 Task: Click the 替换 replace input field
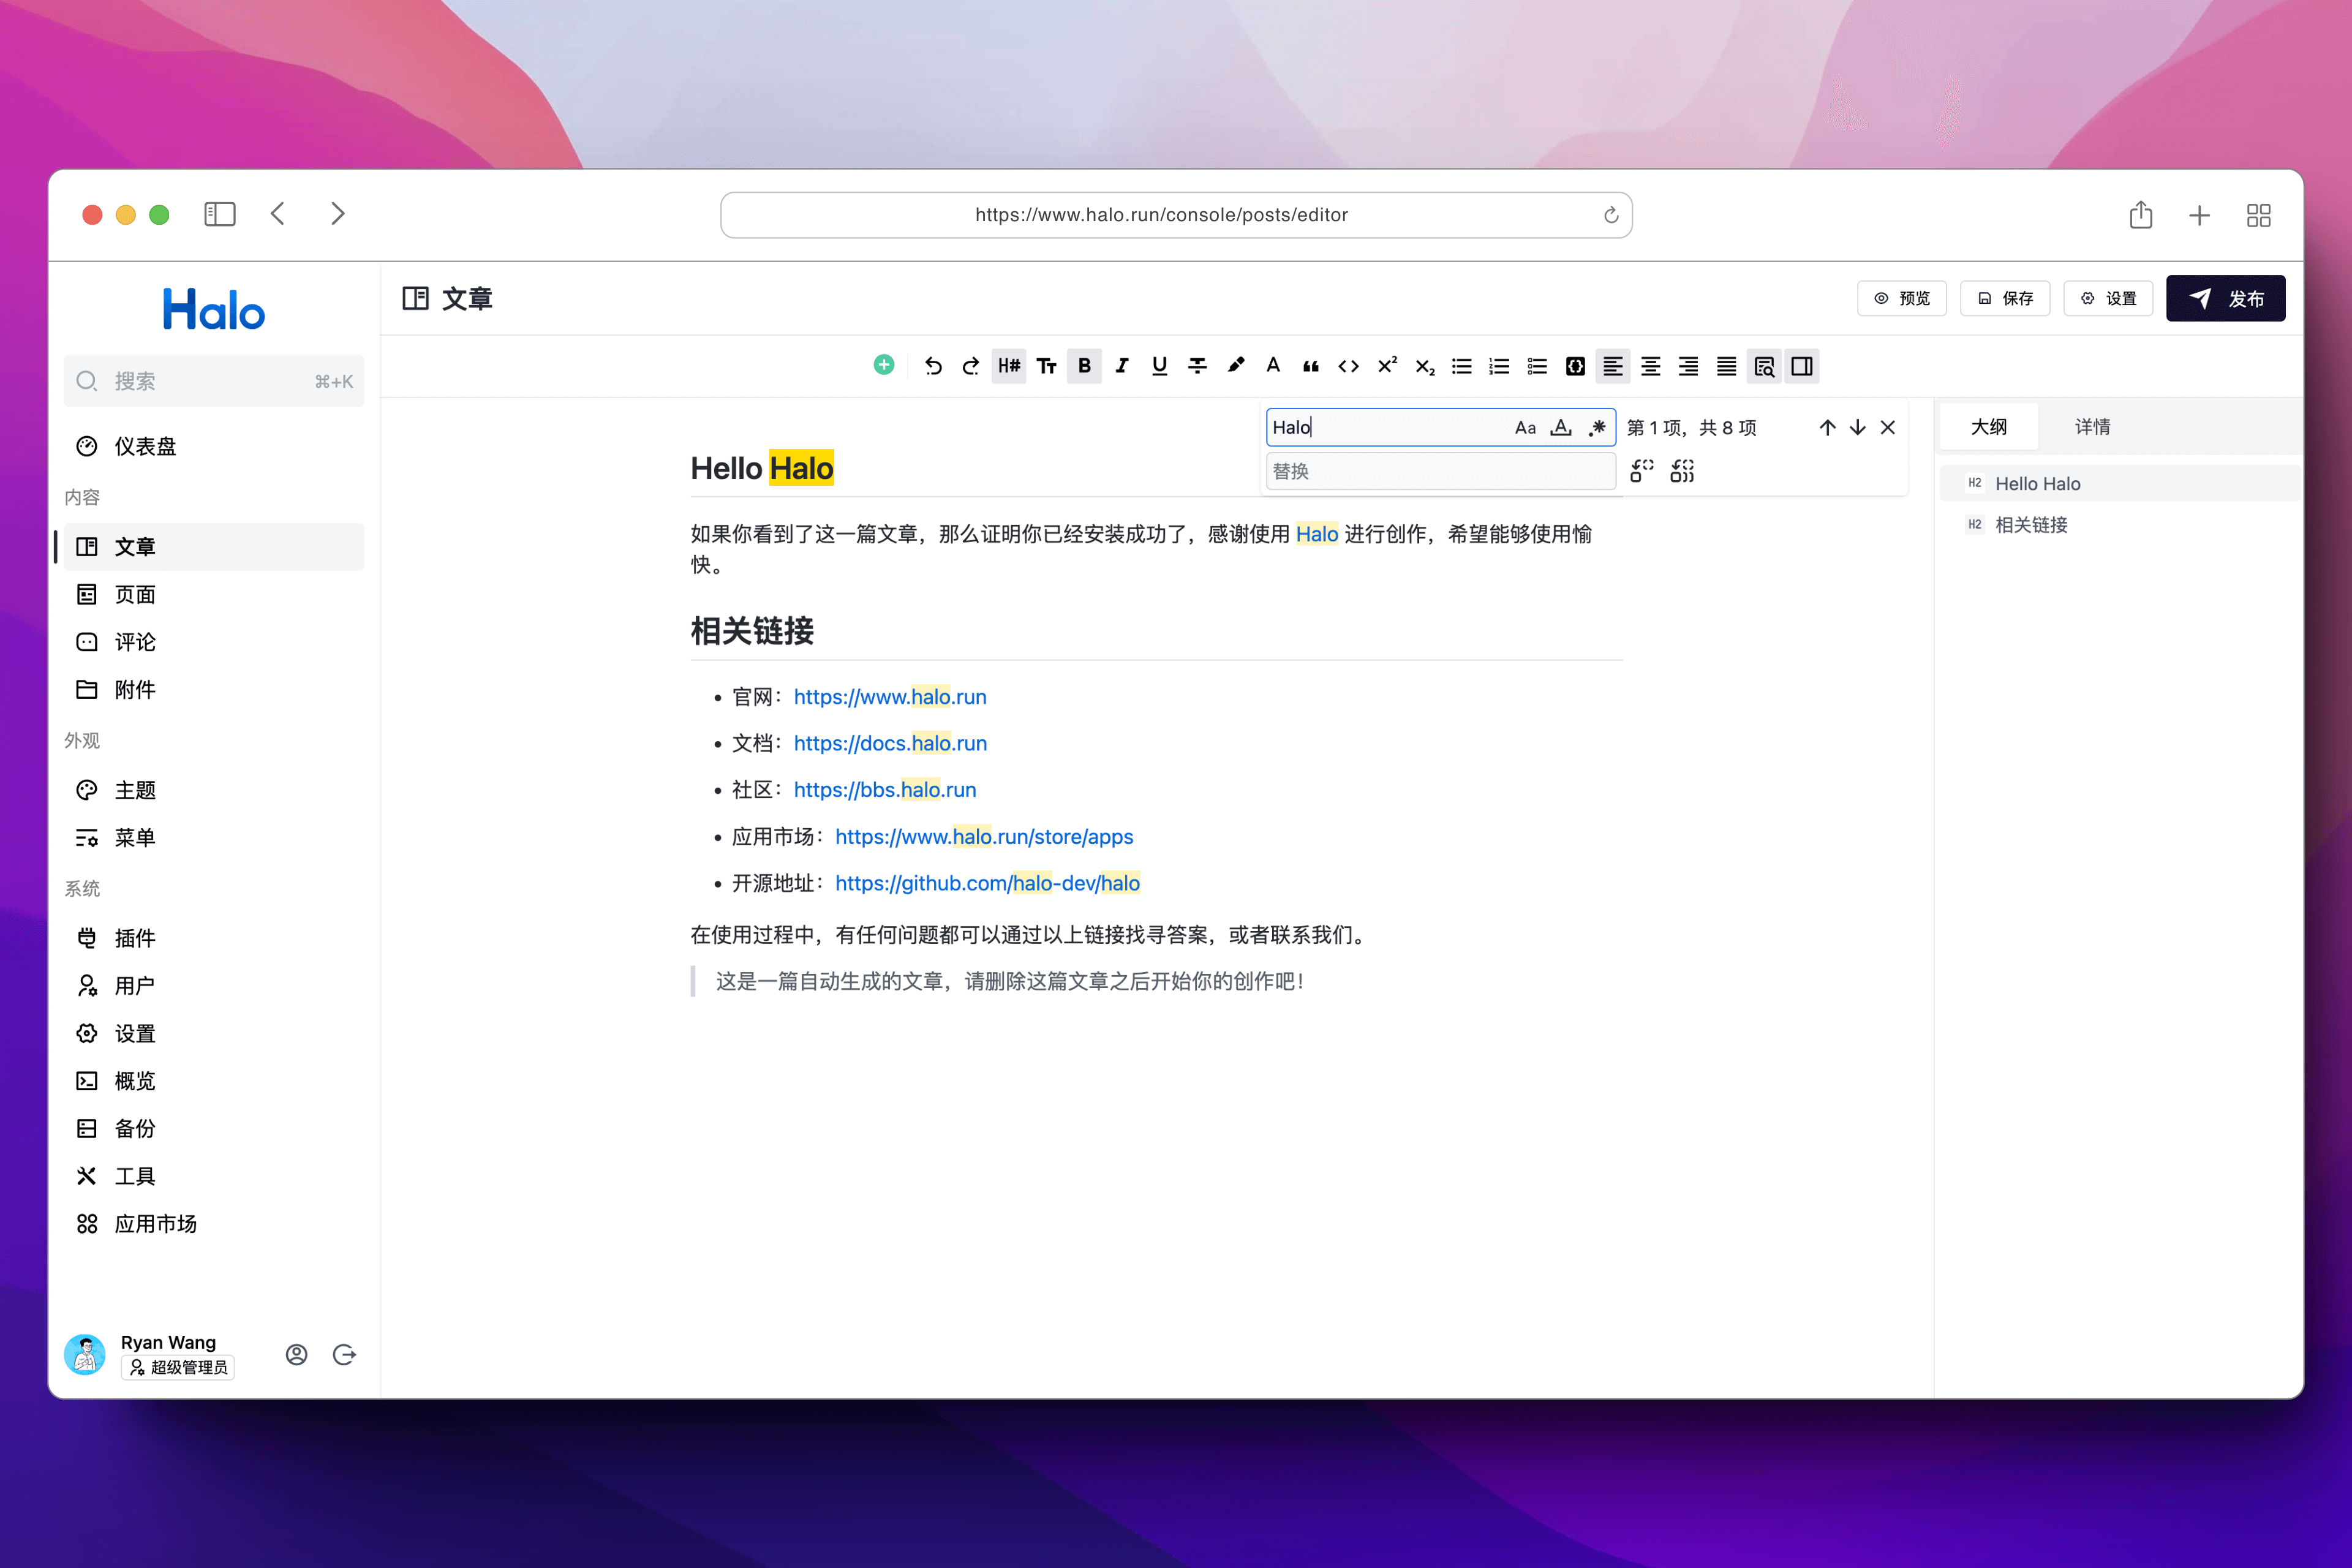pos(1440,471)
